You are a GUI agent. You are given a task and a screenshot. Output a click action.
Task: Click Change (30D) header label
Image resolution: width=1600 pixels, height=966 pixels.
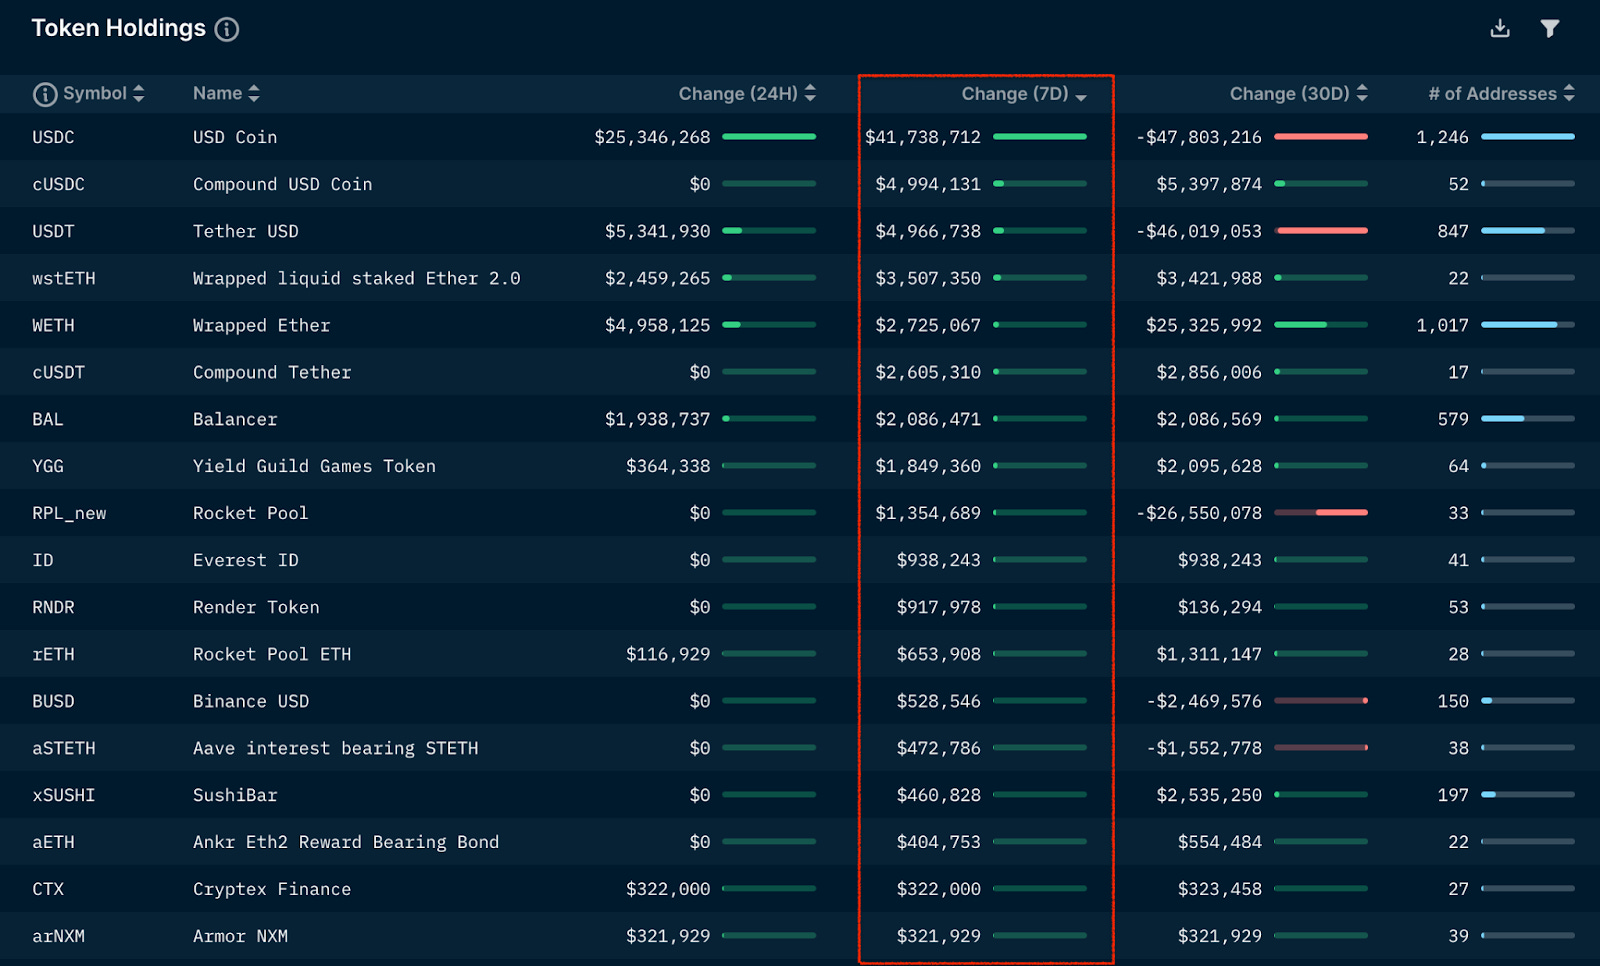pos(1290,94)
